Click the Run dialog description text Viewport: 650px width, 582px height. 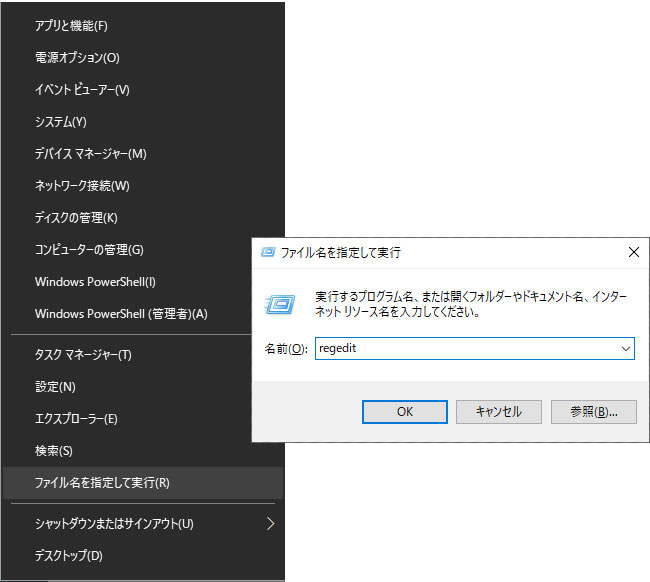coord(471,304)
